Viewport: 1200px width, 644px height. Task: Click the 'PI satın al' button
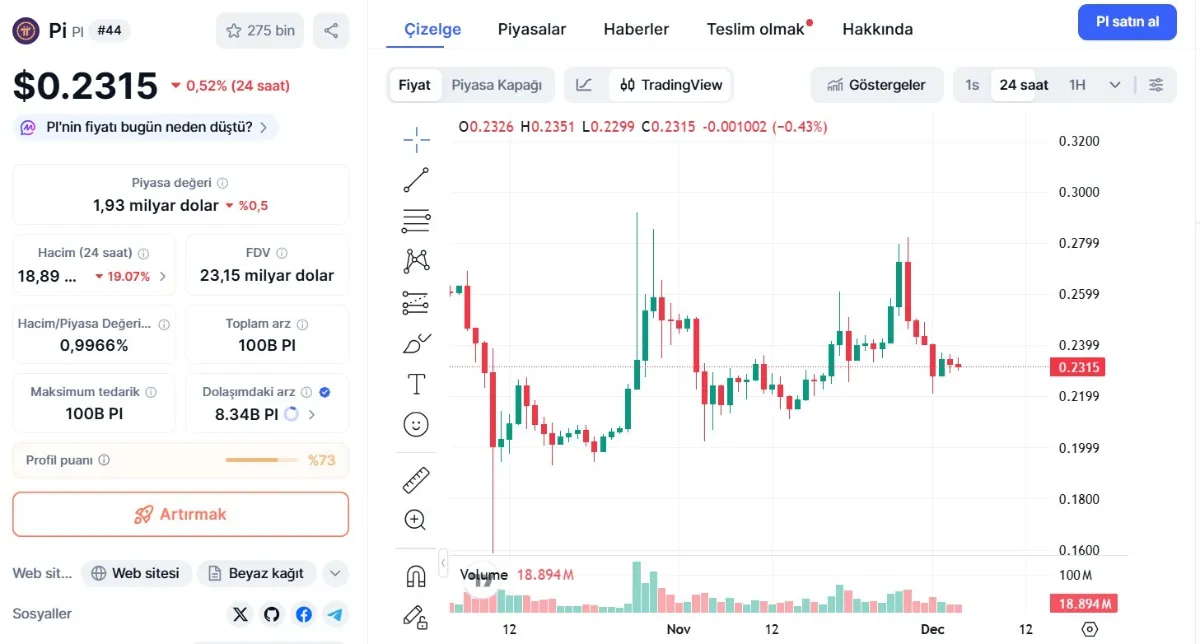pos(1127,22)
